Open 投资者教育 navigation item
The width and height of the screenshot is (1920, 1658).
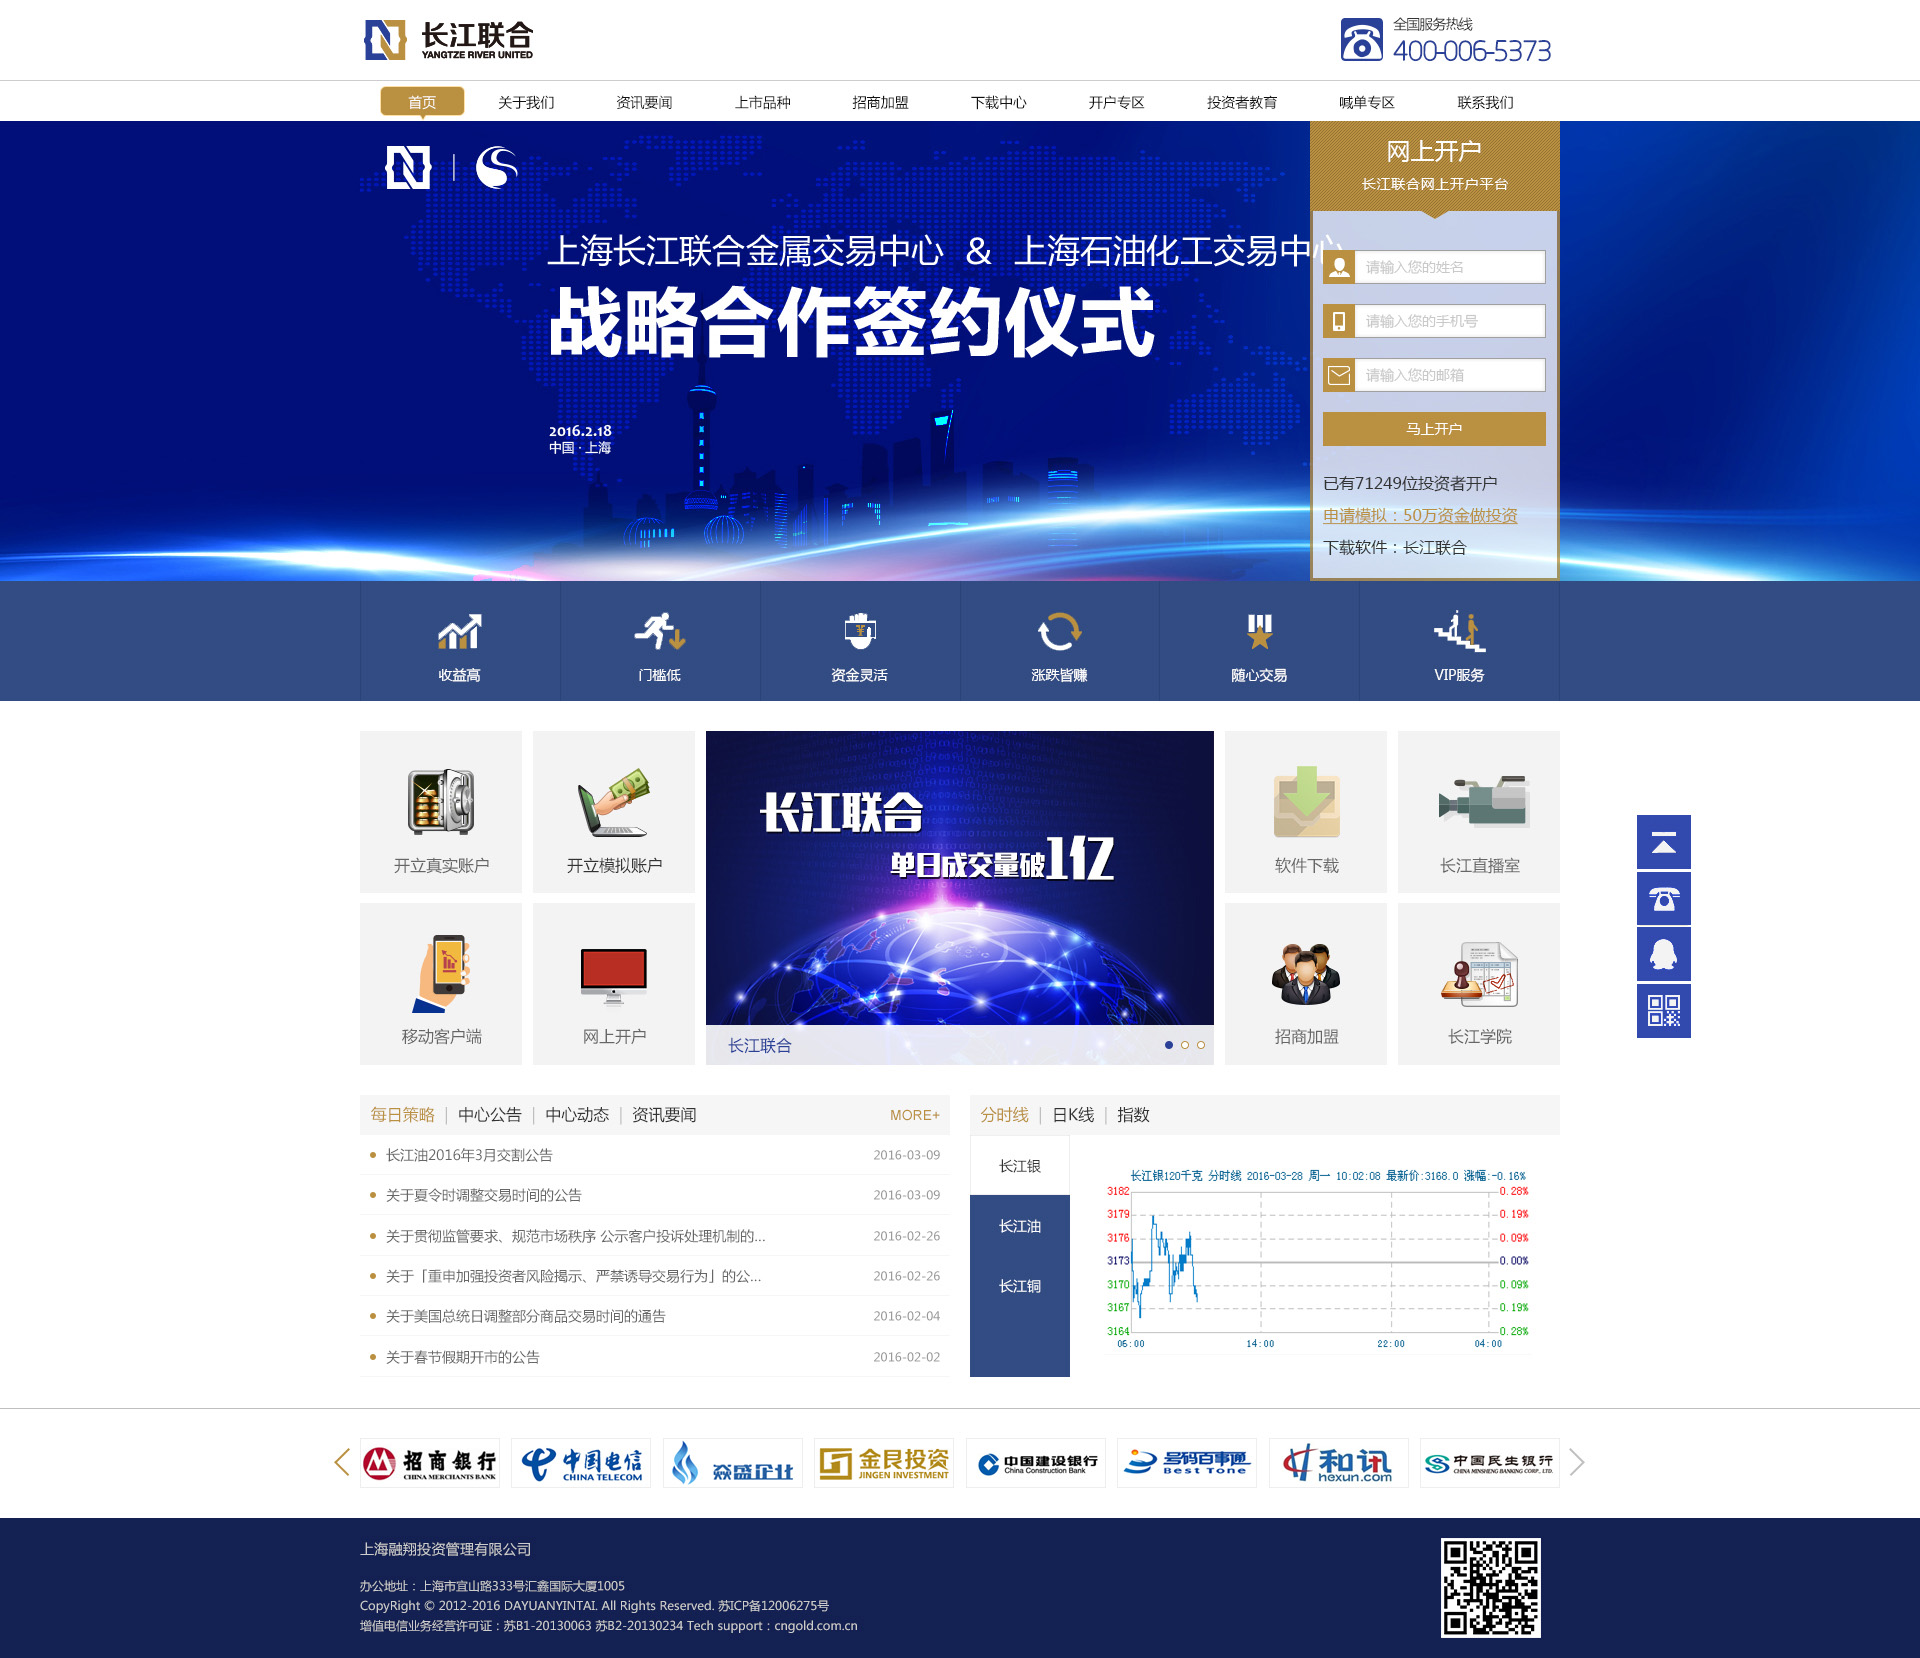(x=1241, y=102)
